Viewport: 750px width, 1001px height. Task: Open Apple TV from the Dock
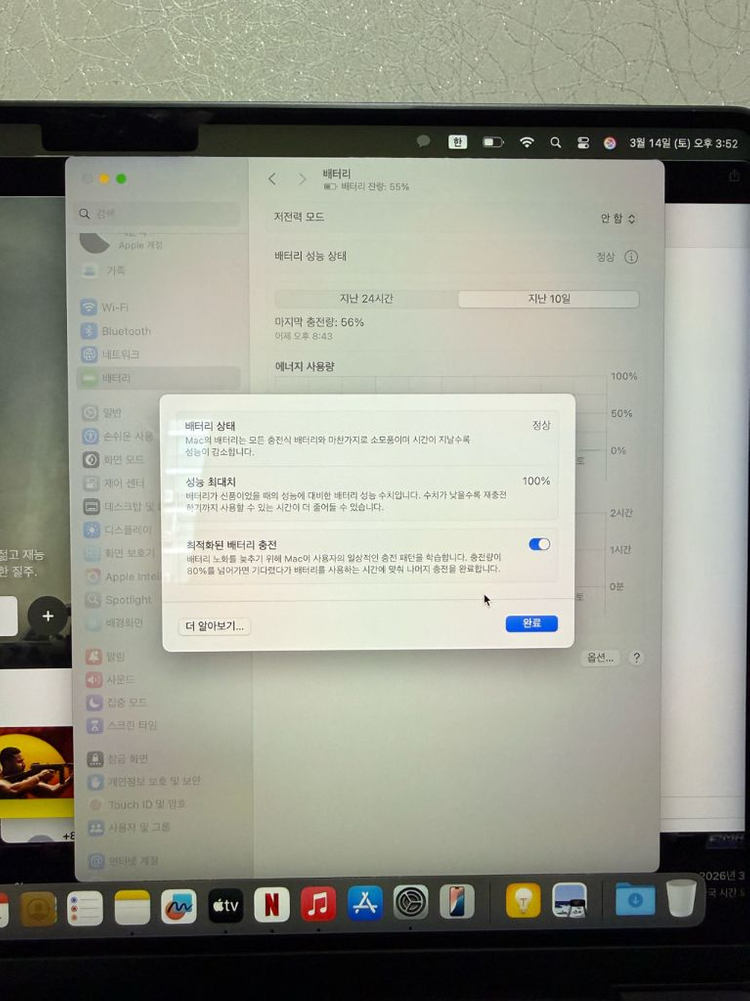226,906
